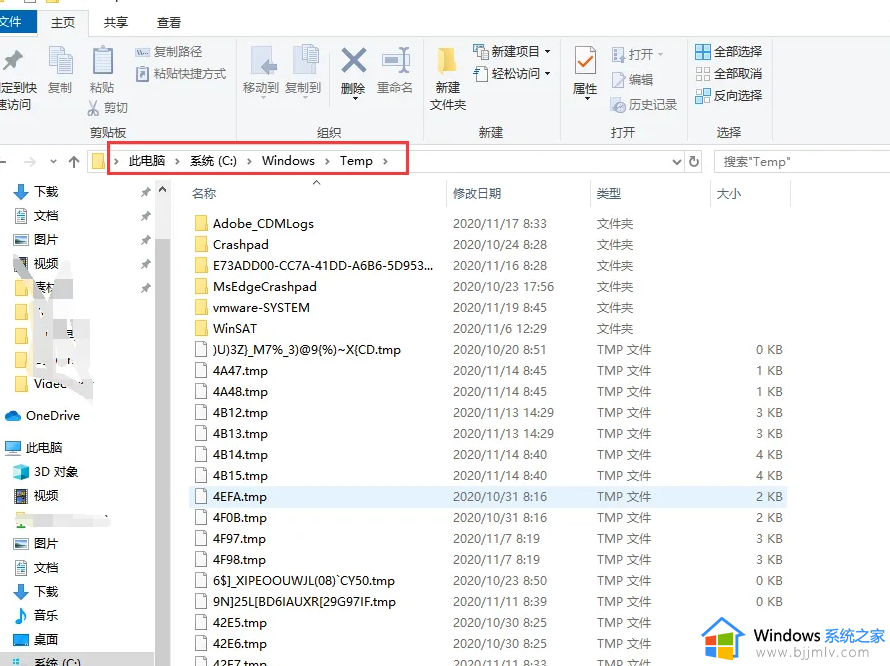The width and height of the screenshot is (890, 666).
Task: Click Select none (全部取消)
Action: point(728,74)
